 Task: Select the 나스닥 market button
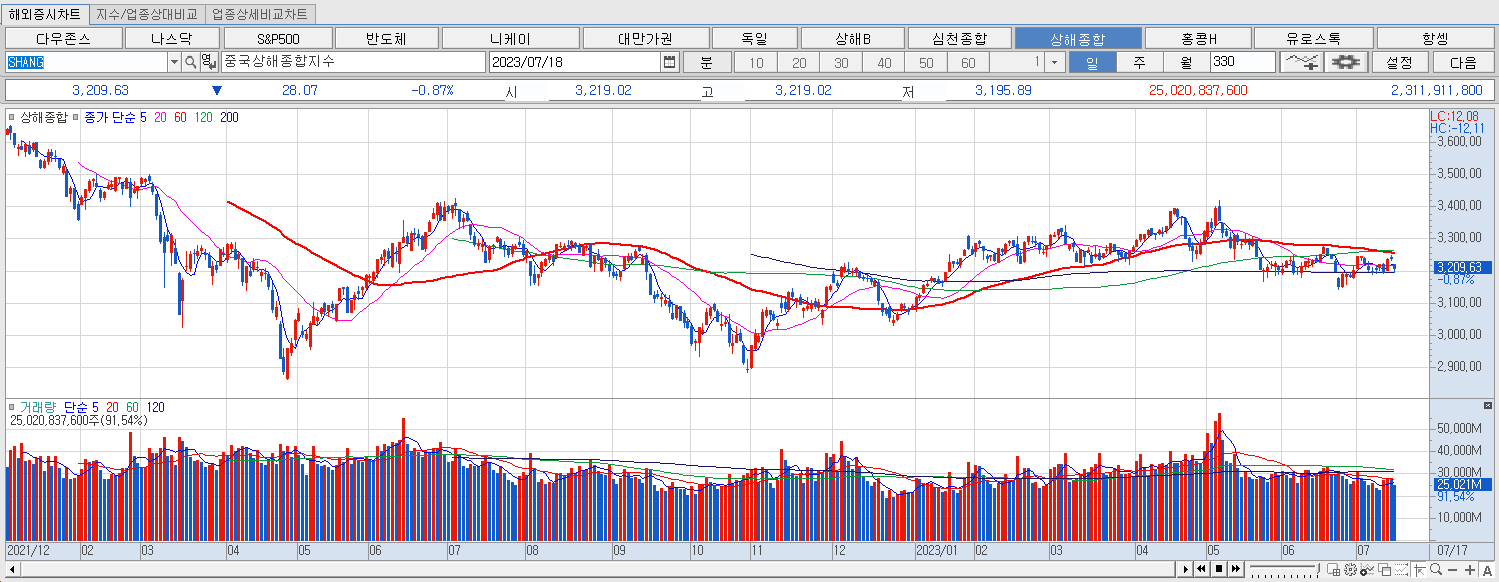click(x=173, y=36)
